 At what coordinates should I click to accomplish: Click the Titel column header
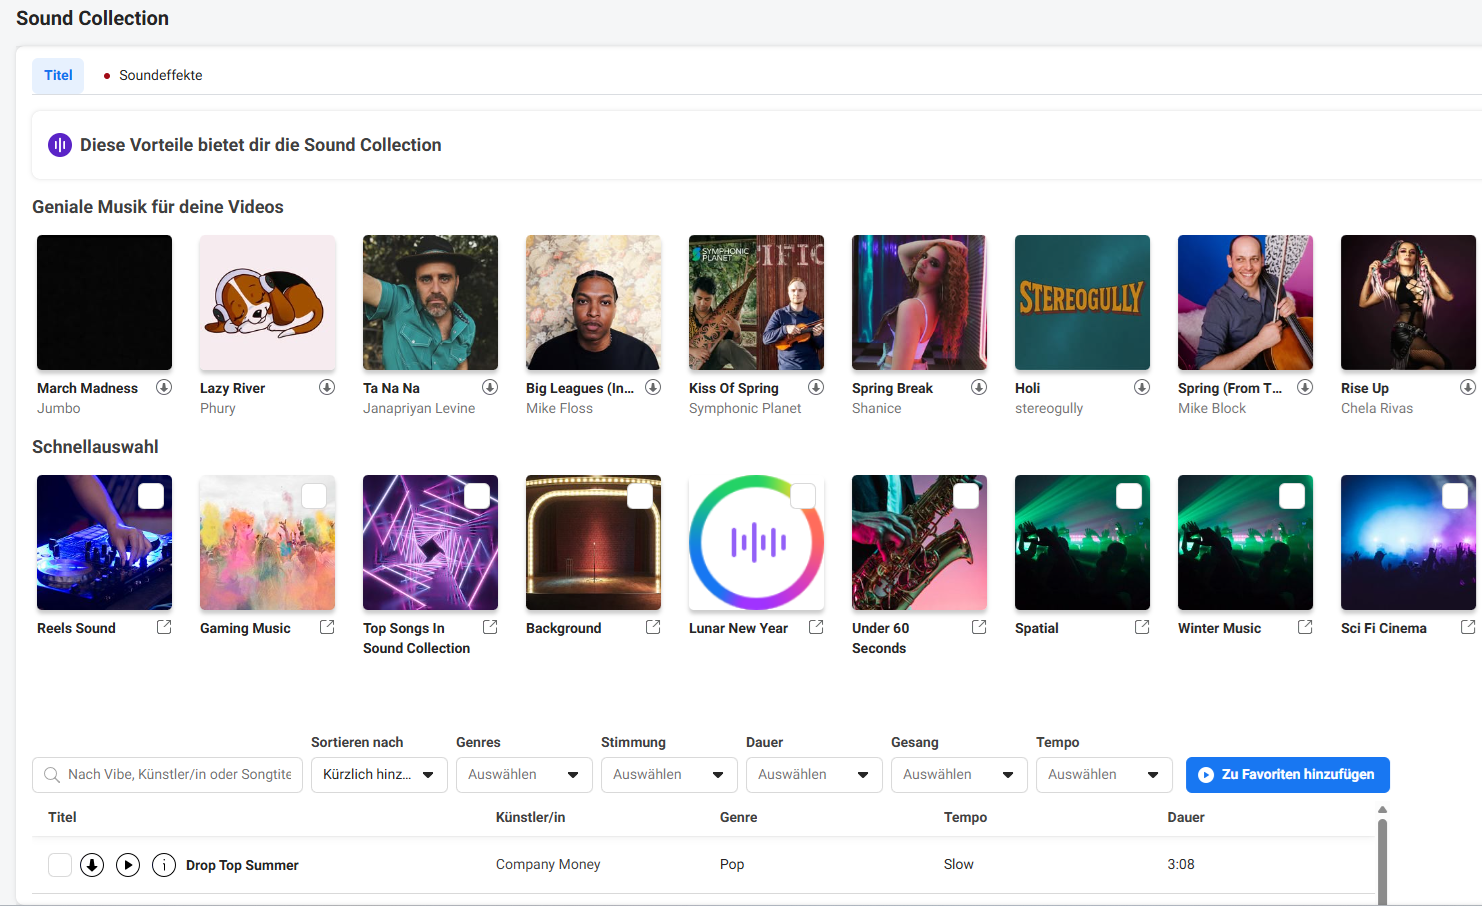click(x=62, y=818)
